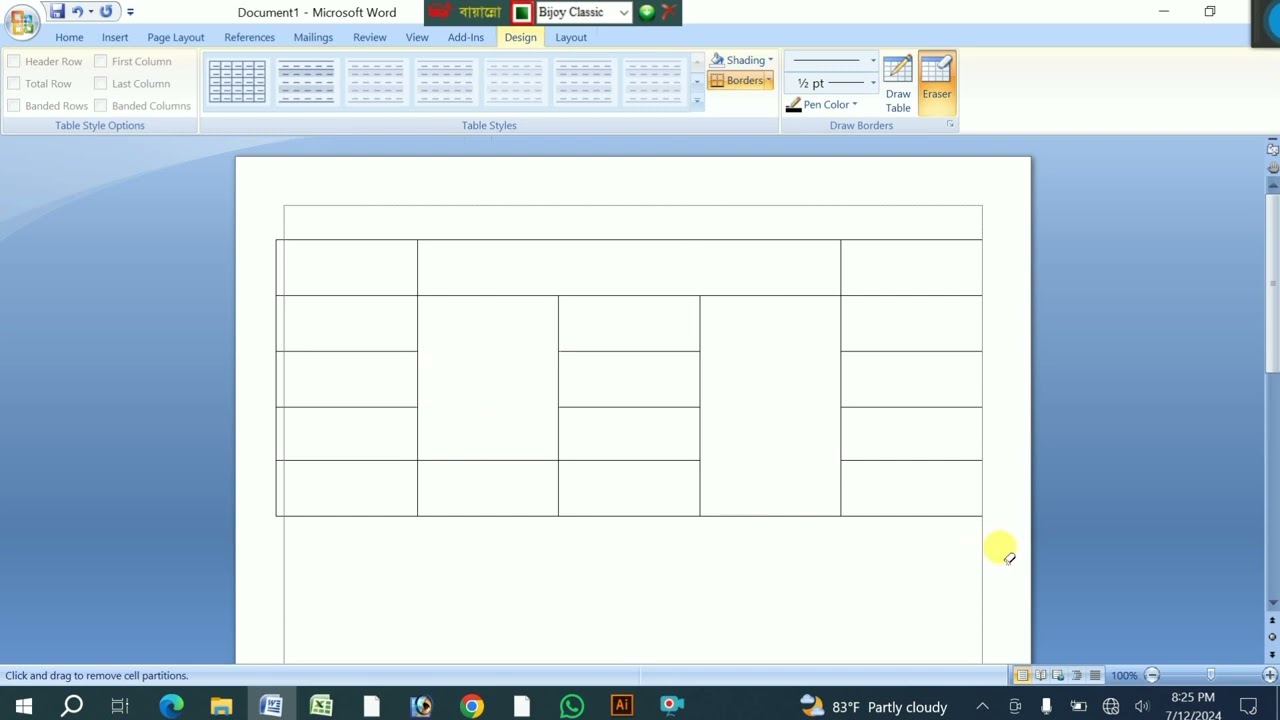Toggle the First Column checkbox
The height and width of the screenshot is (720, 1280).
pyautogui.click(x=100, y=61)
